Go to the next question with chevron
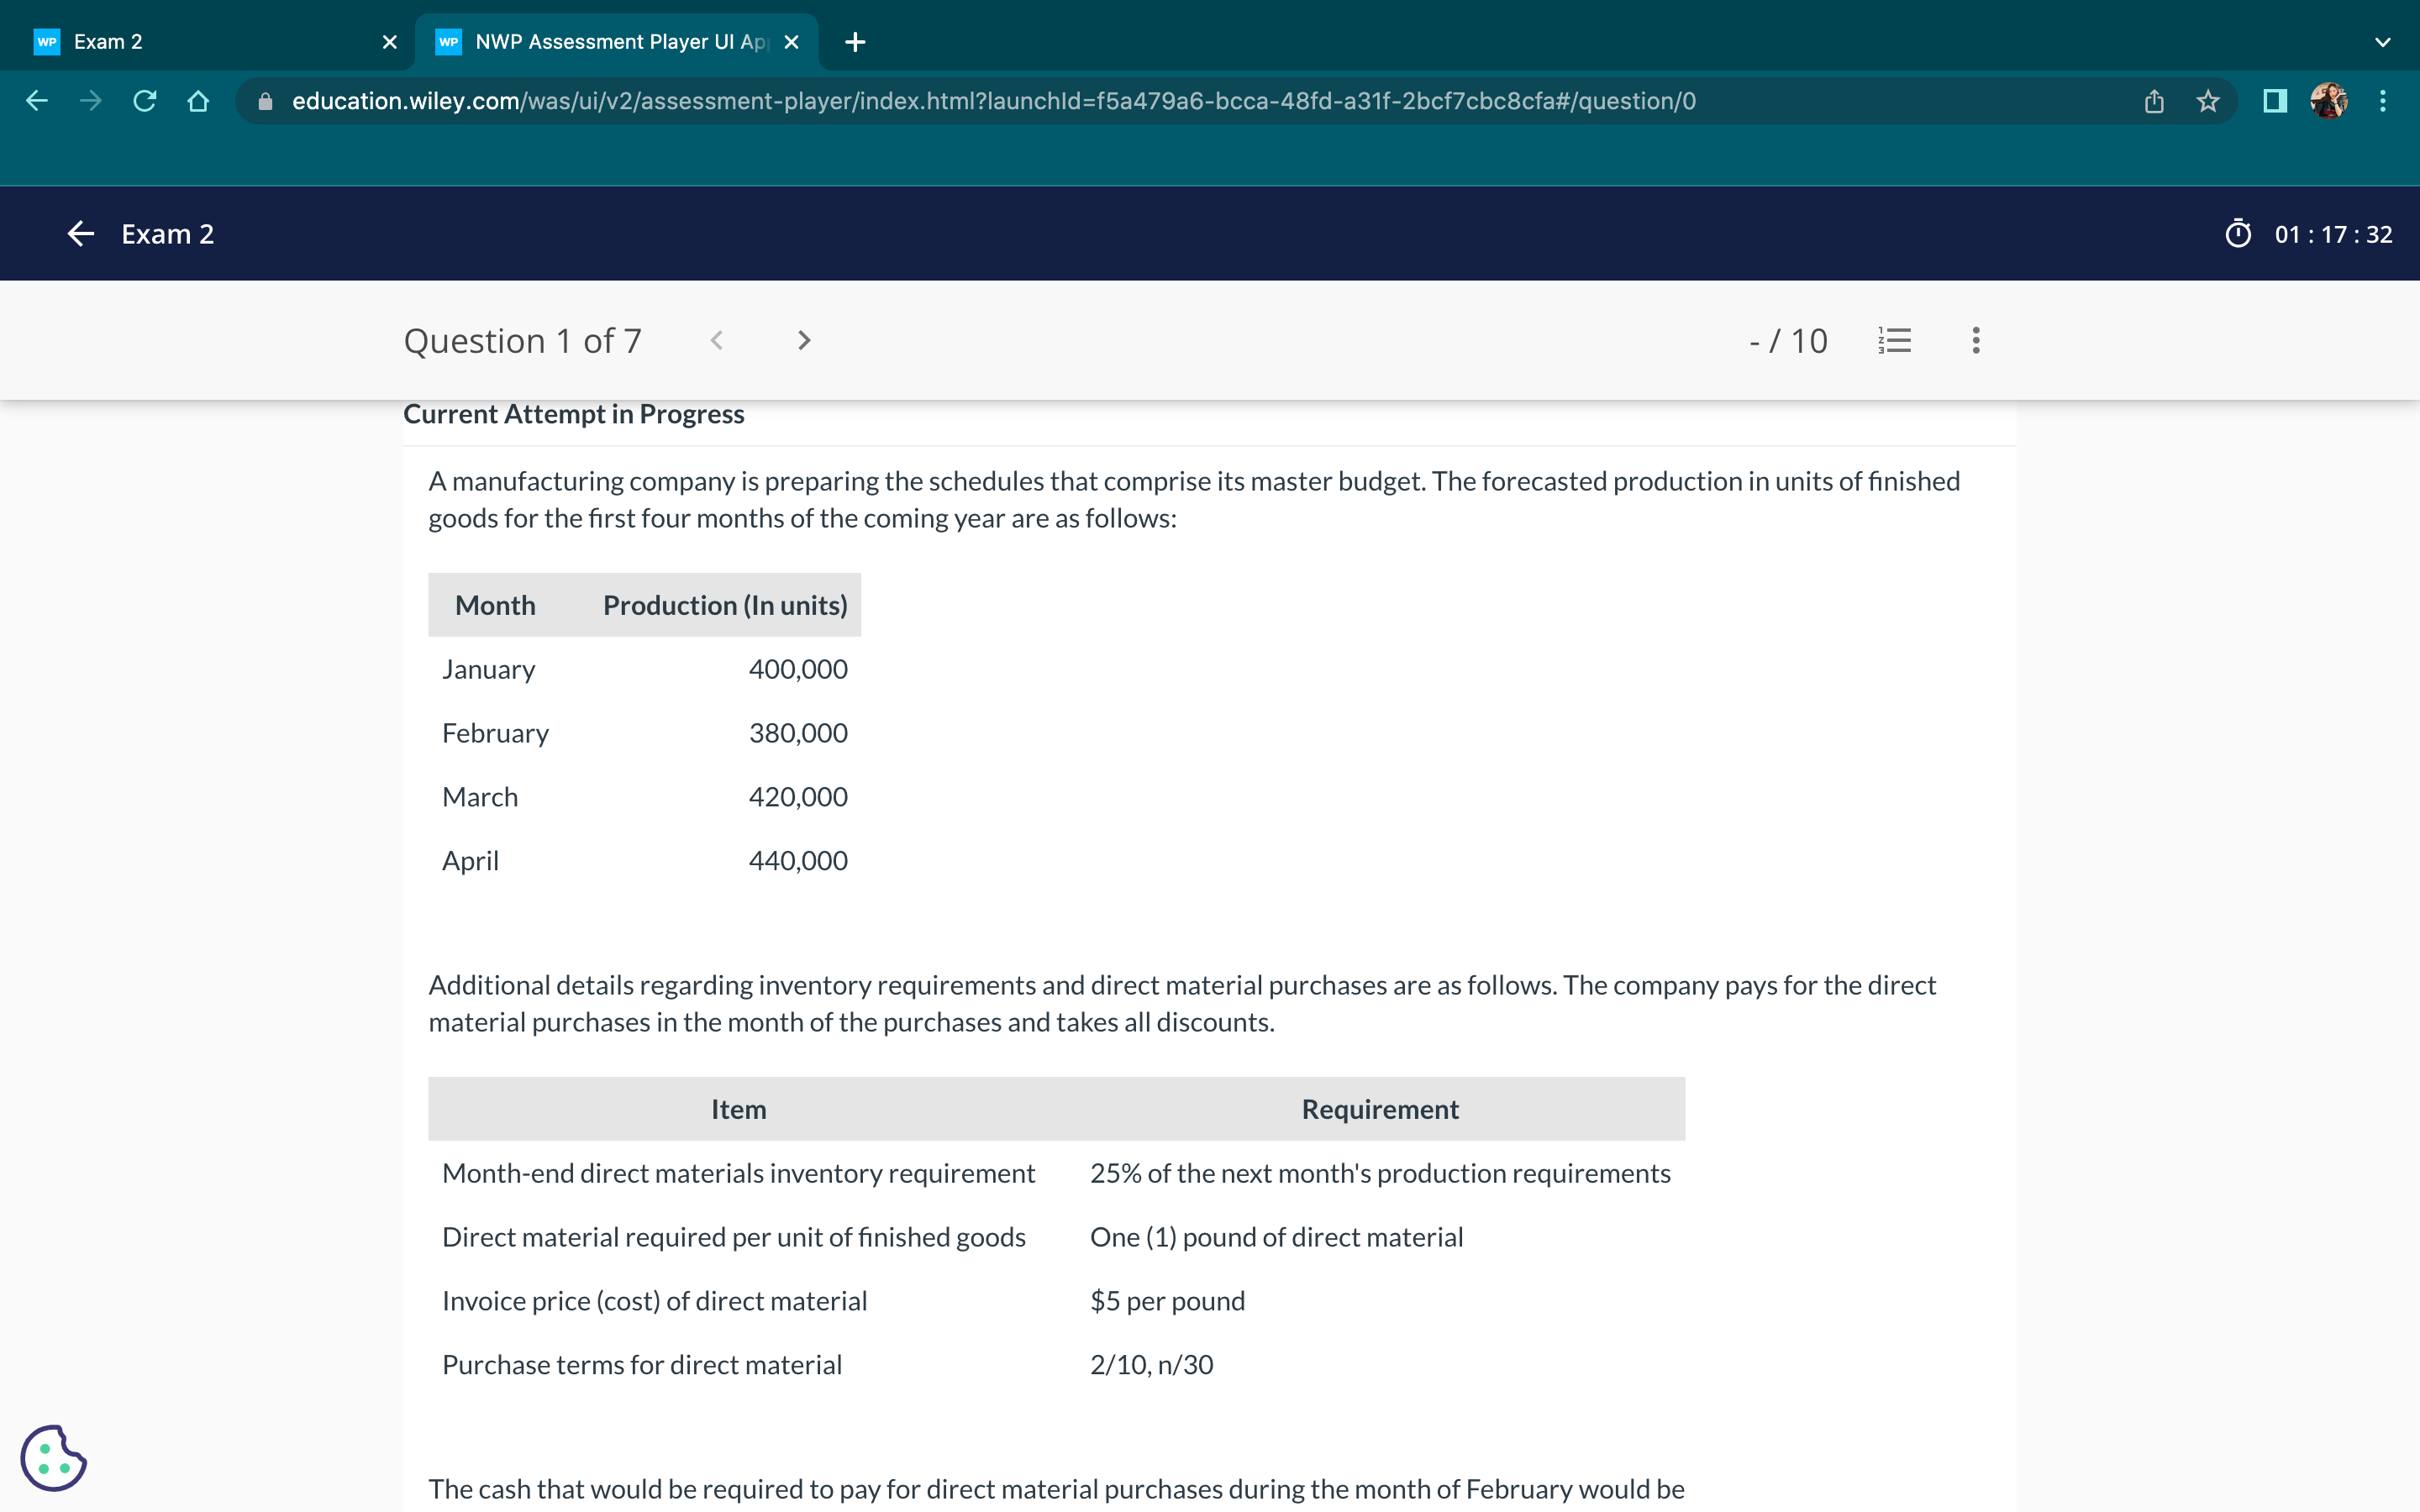Screen dimensions: 2420x1512 click(x=803, y=341)
